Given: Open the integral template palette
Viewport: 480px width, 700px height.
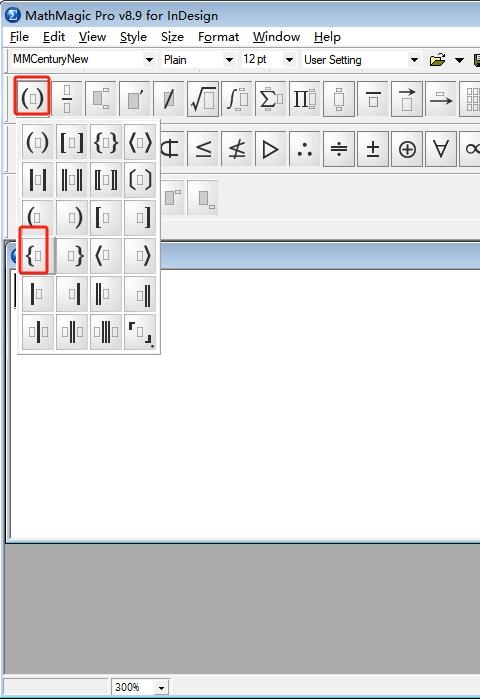Looking at the screenshot, I should [x=237, y=99].
